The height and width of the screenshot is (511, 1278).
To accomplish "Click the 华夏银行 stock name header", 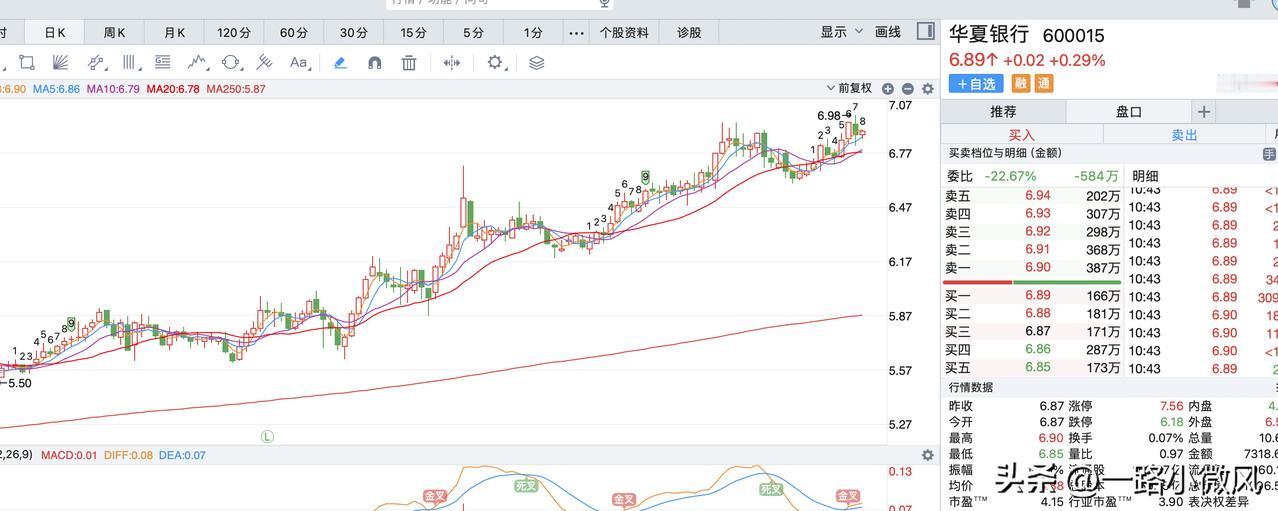I will [x=989, y=35].
